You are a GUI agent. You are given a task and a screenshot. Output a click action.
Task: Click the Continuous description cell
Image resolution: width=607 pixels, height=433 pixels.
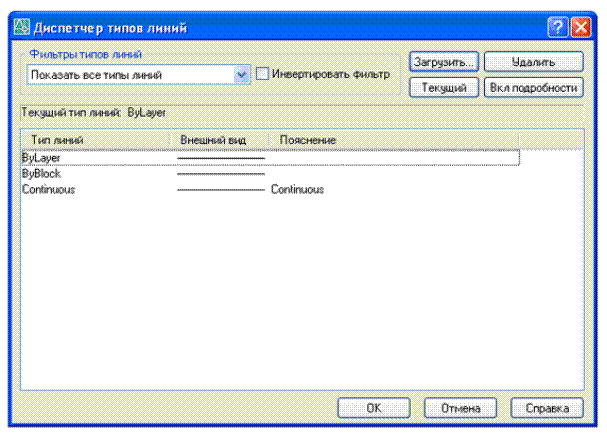[297, 190]
